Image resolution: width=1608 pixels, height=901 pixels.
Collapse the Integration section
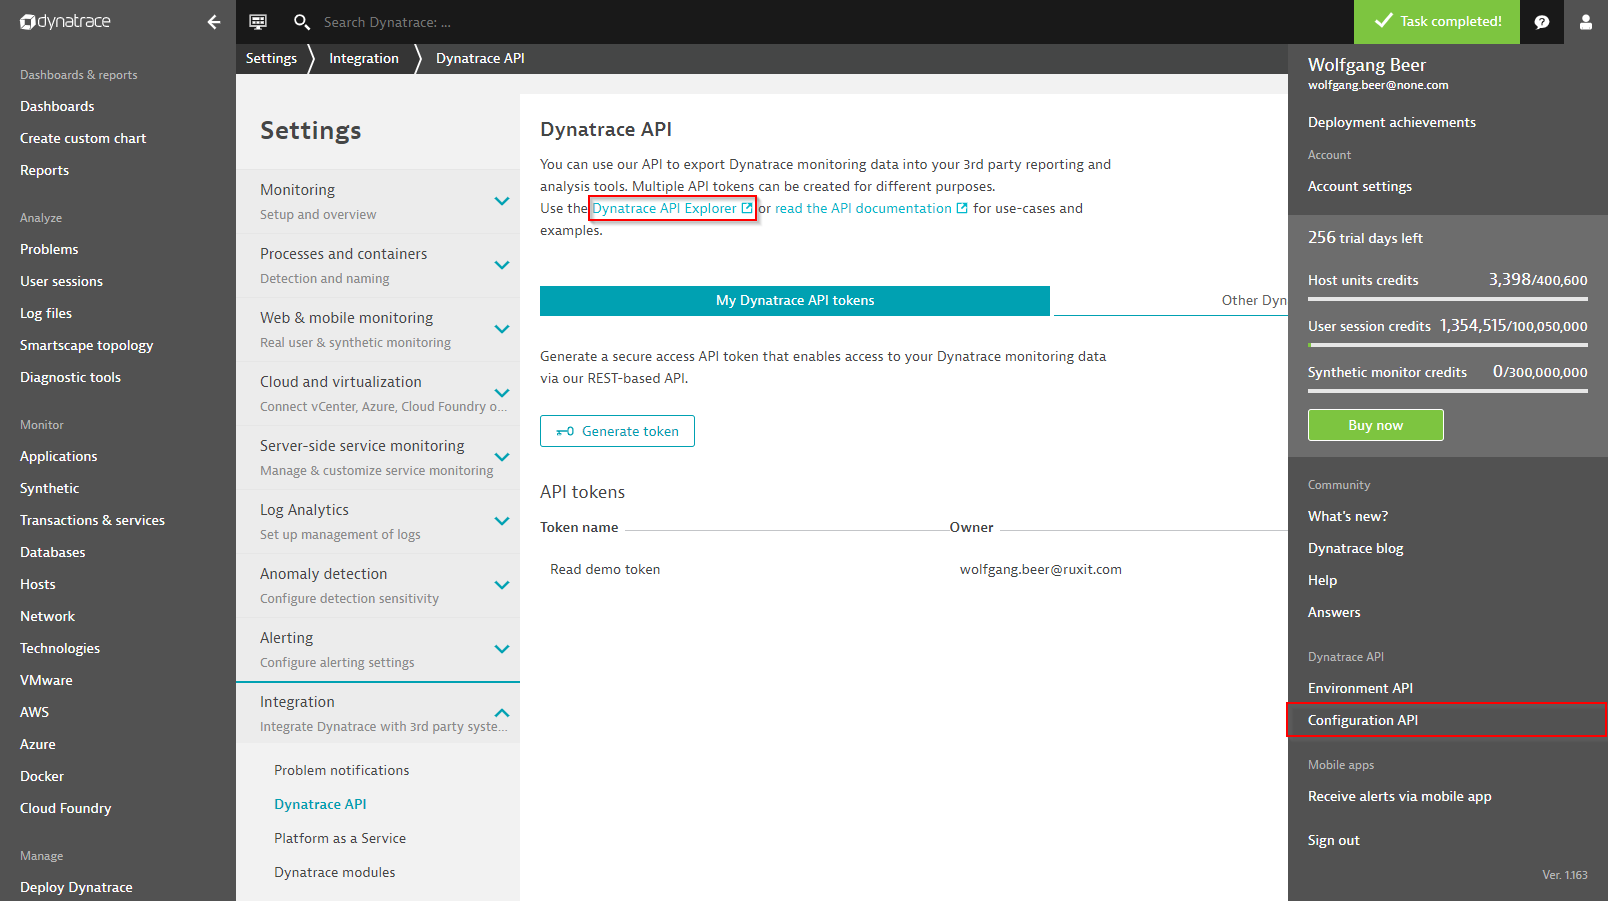(378, 713)
